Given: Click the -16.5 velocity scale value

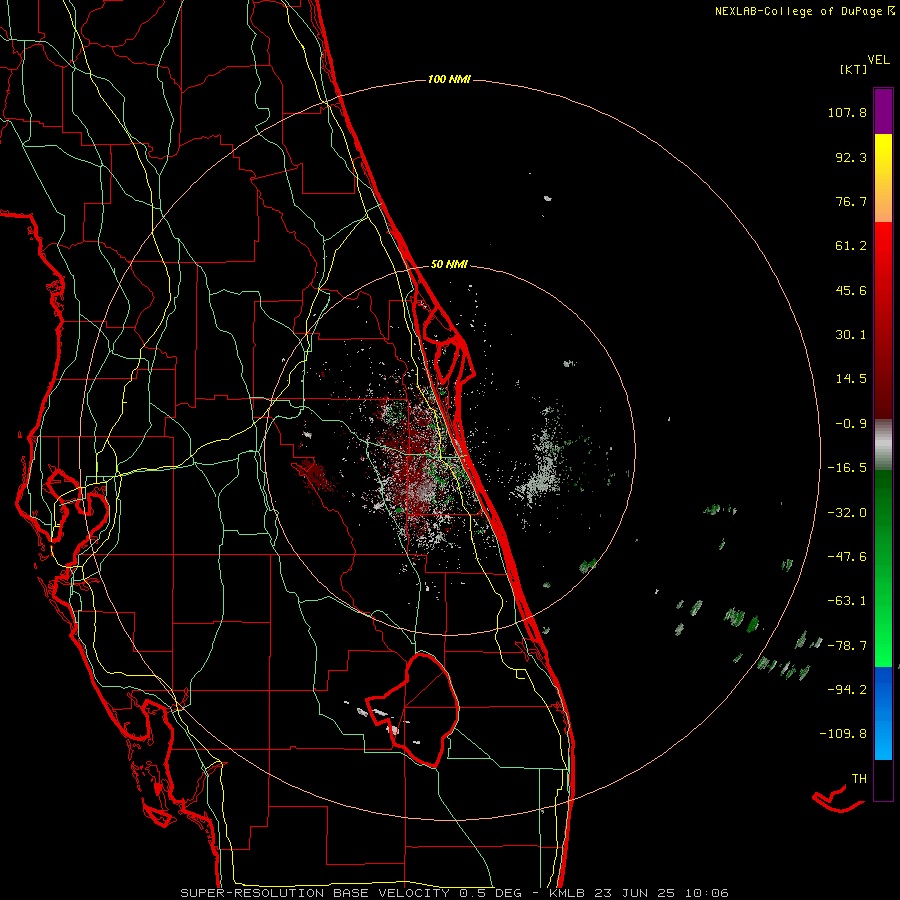Looking at the screenshot, I should 847,468.
